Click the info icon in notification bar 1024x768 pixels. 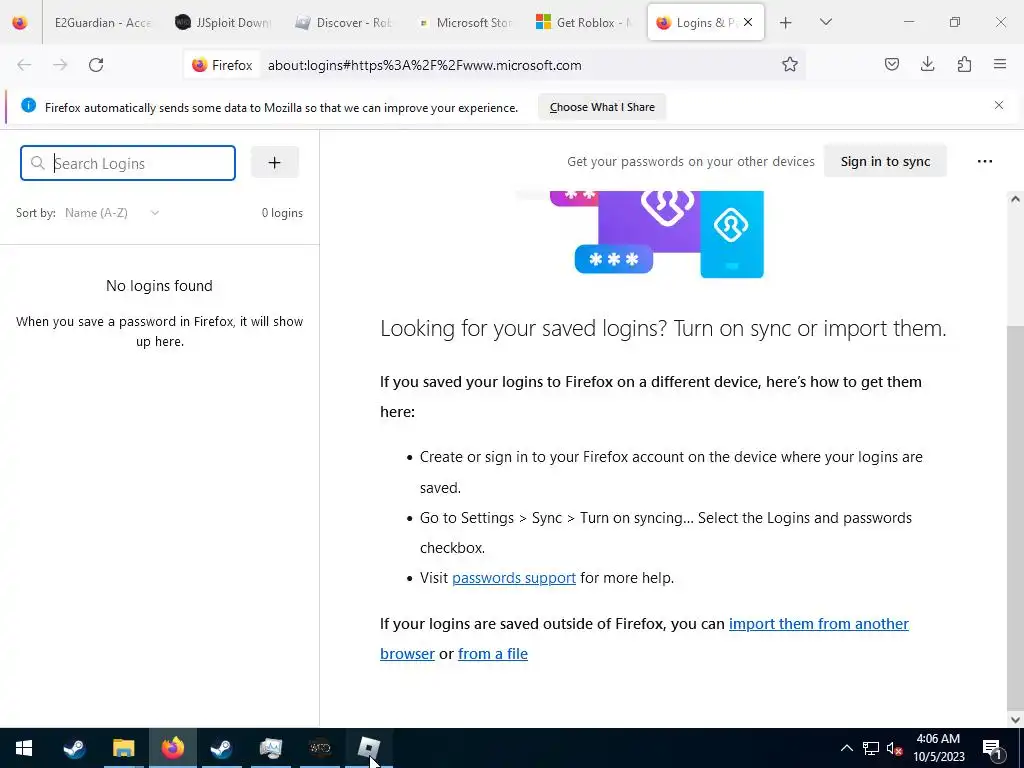coord(28,105)
